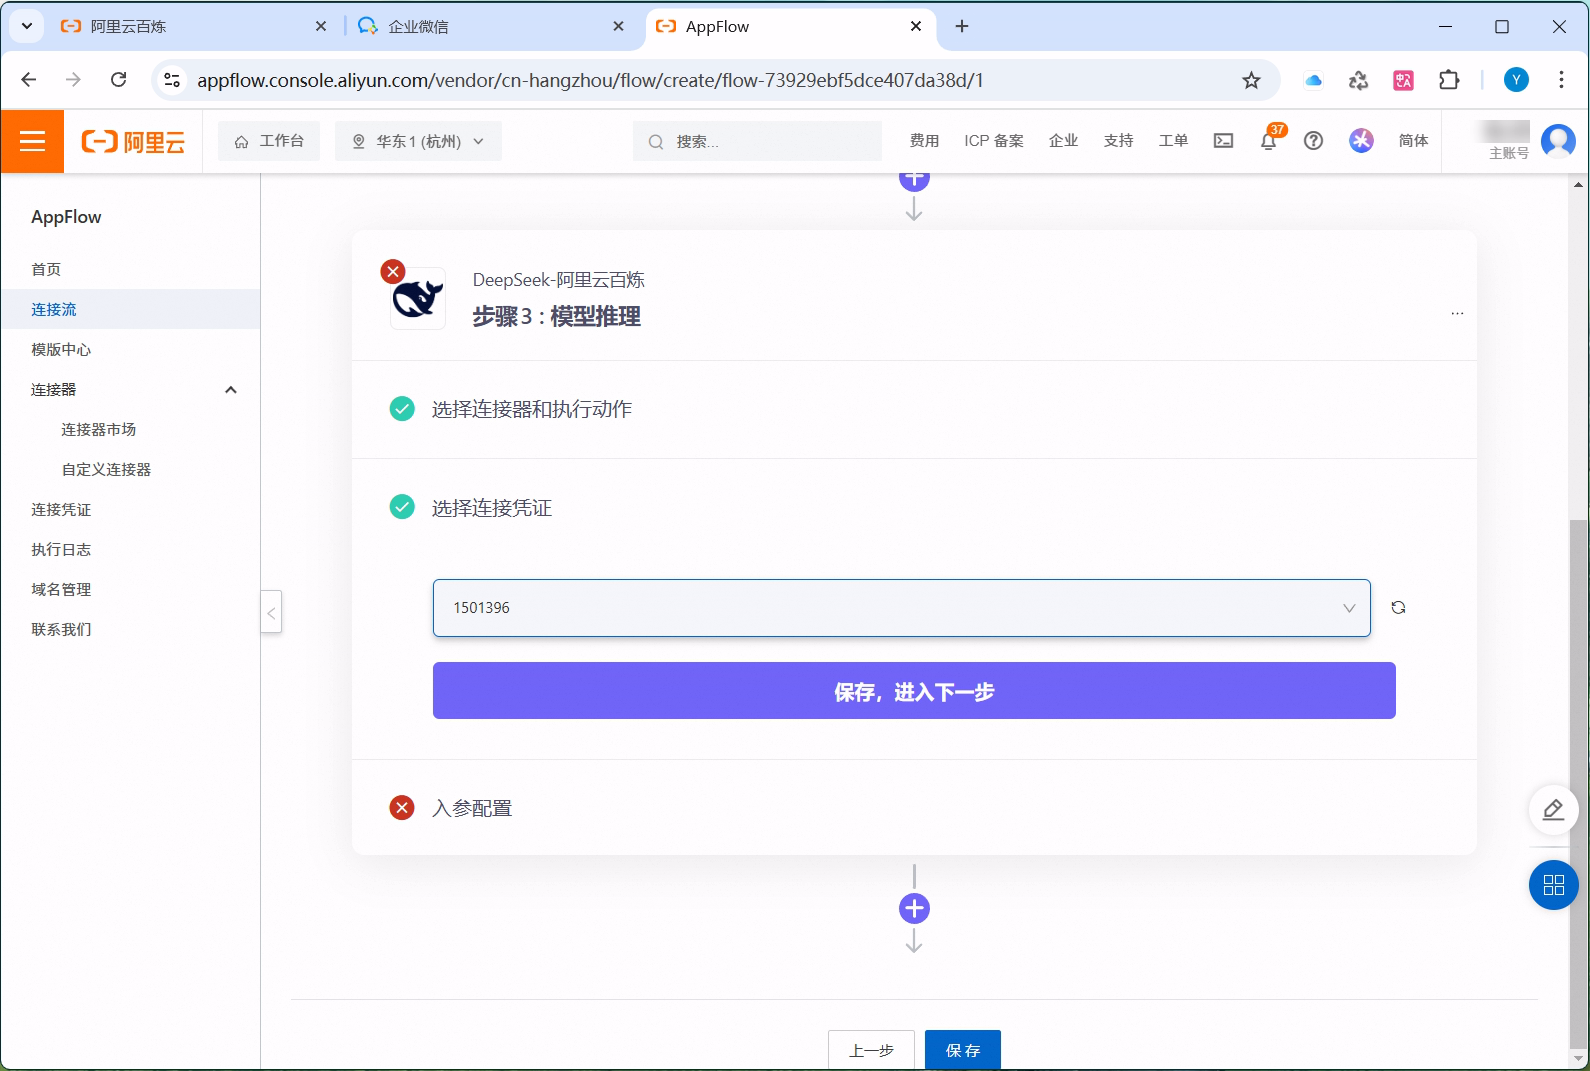Open 模版中心 in the sidebar

coord(61,349)
